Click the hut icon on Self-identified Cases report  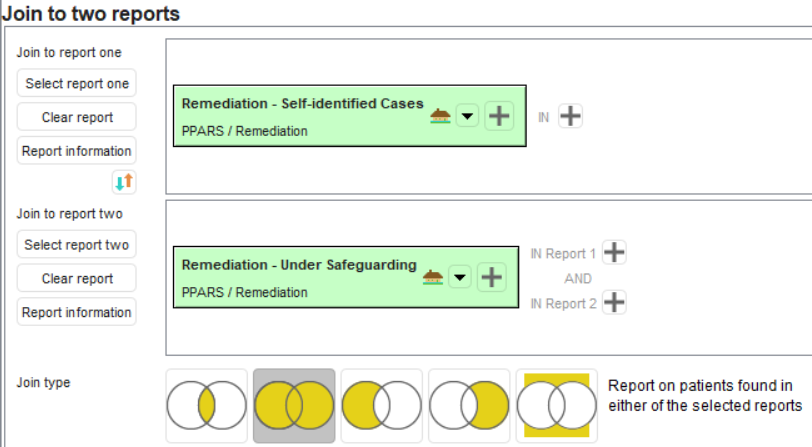[440, 116]
